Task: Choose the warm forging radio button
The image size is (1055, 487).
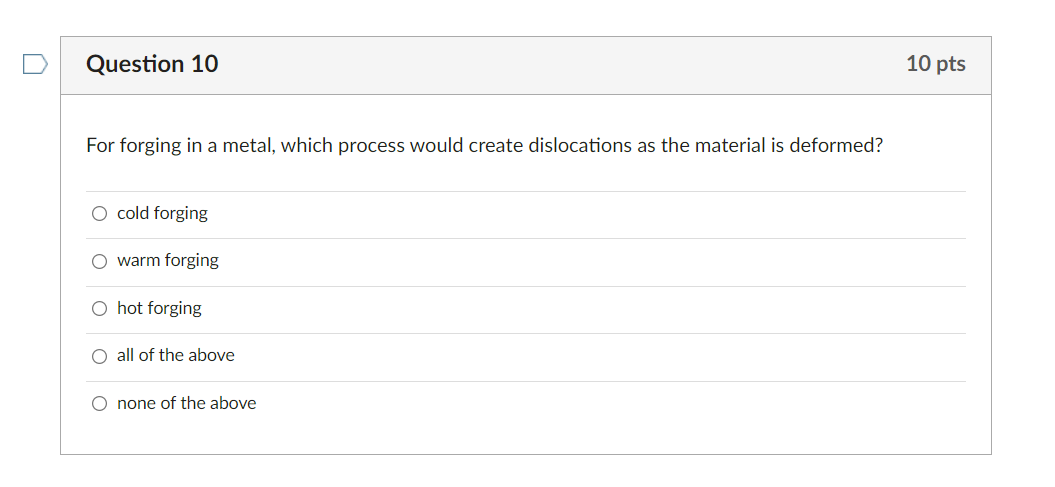Action: (99, 262)
